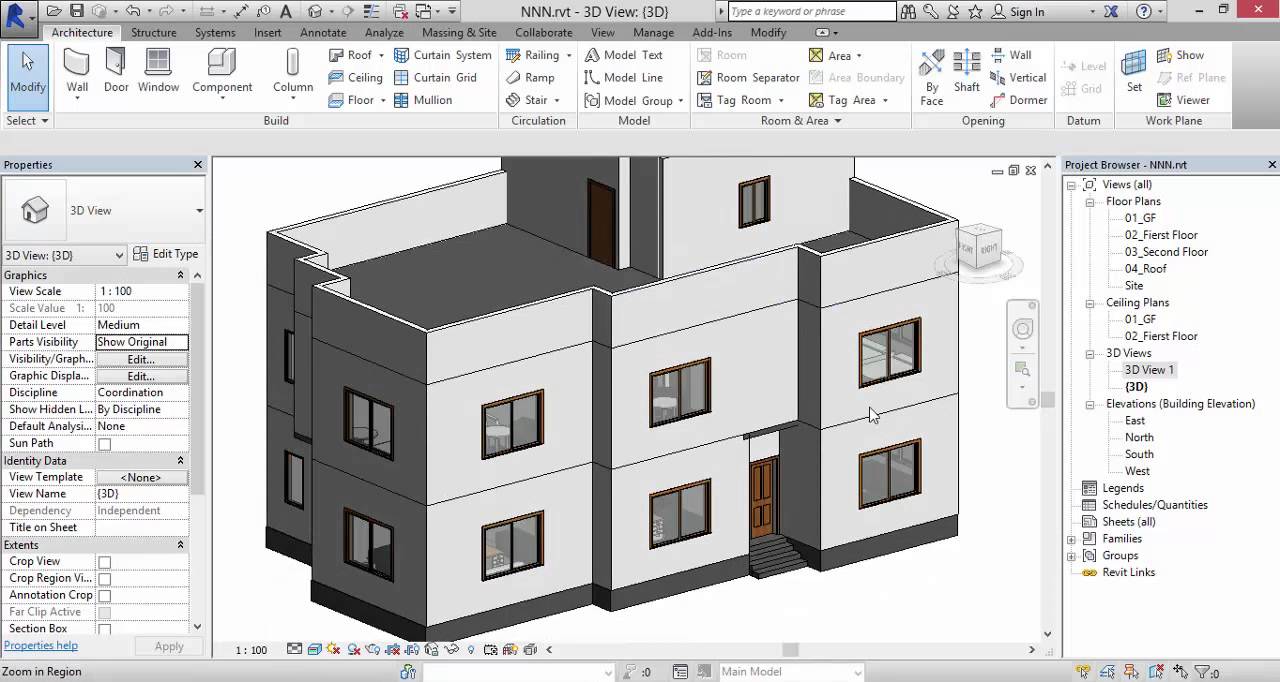
Task: Select the Column tool
Action: click(293, 71)
